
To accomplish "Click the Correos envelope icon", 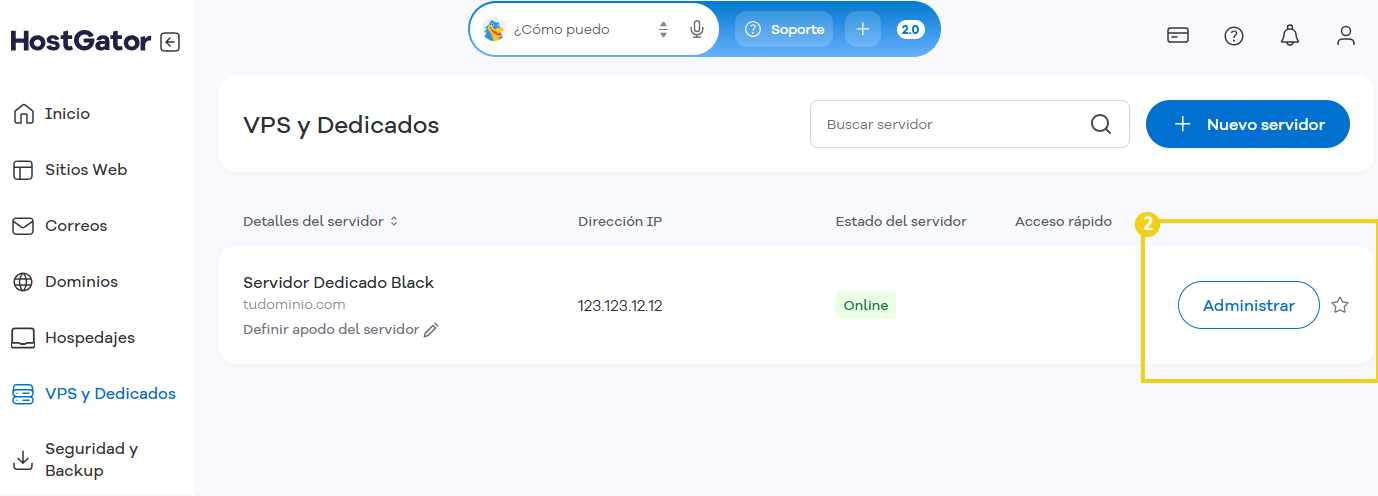I will tap(23, 226).
